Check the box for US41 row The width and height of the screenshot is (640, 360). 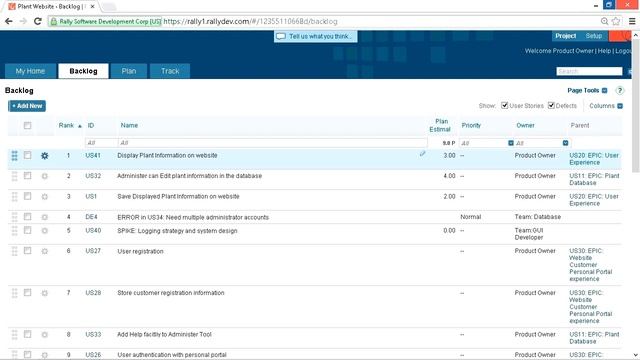27,155
